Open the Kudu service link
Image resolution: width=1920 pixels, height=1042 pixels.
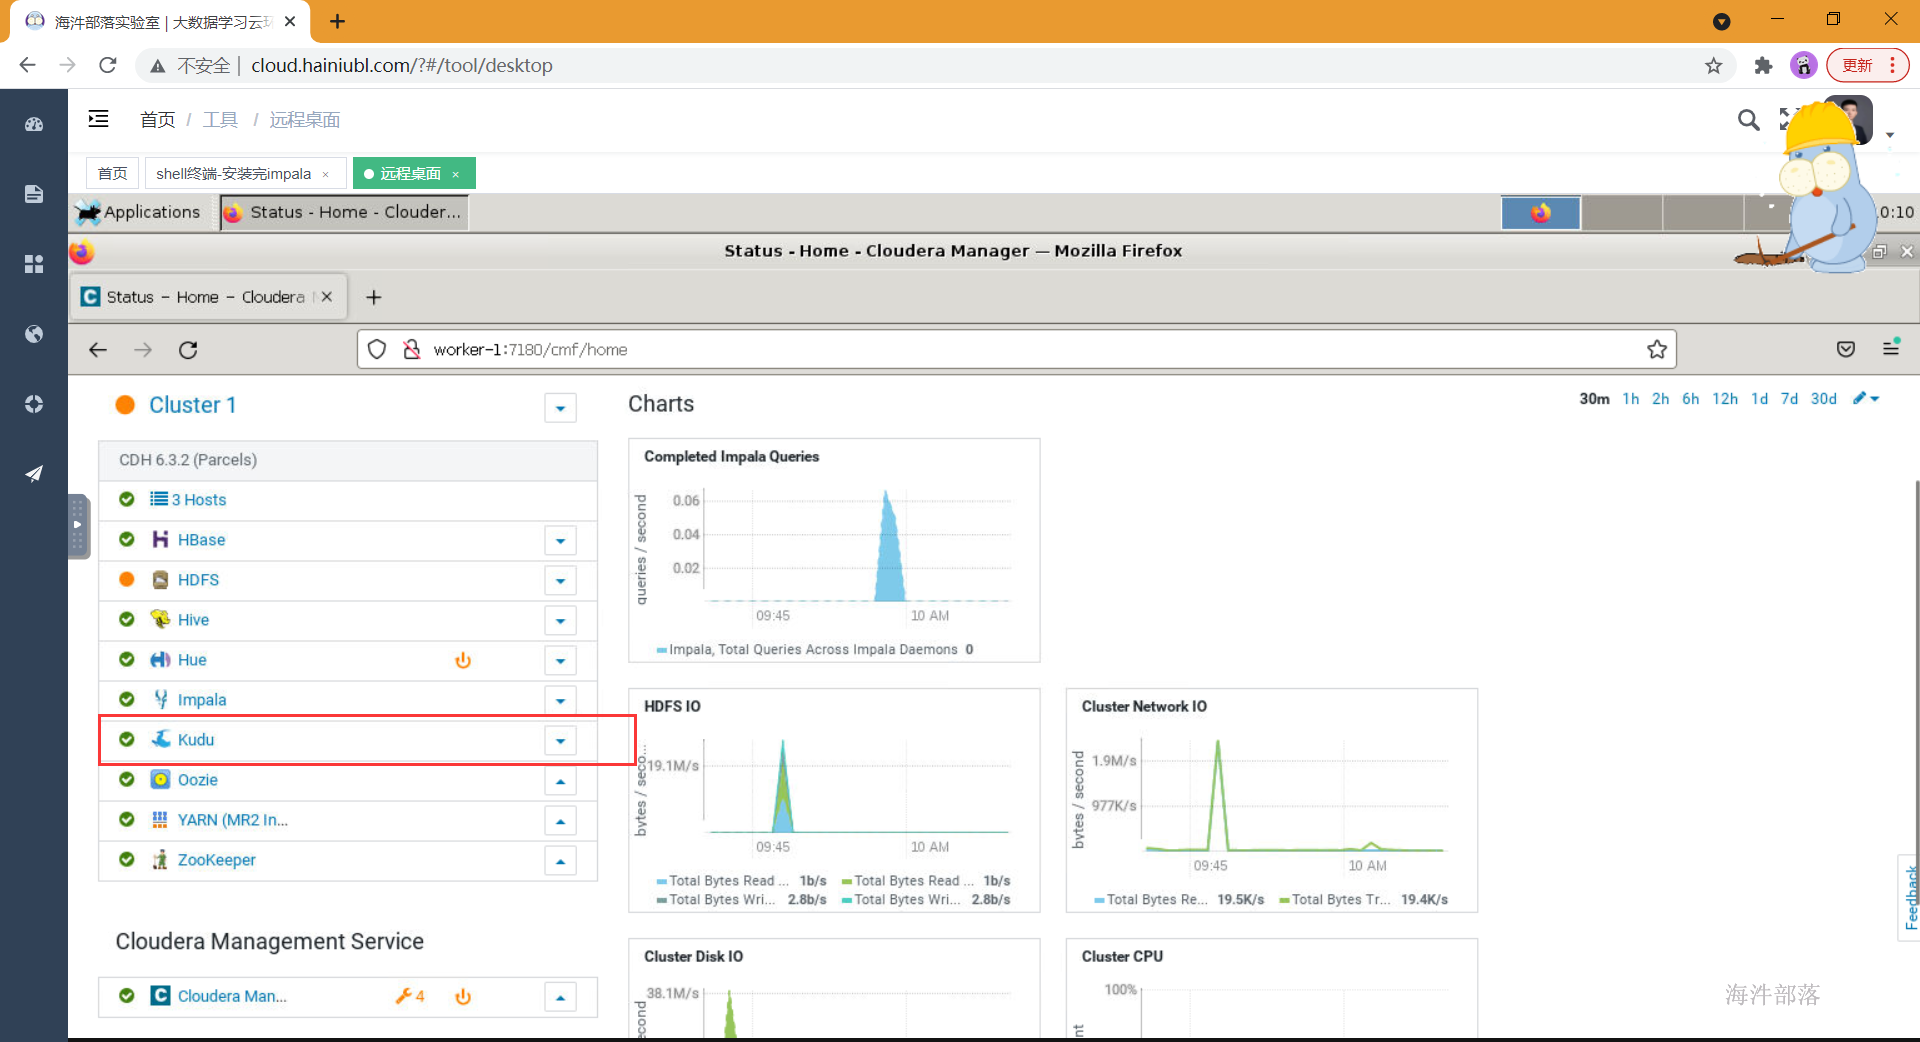196,740
